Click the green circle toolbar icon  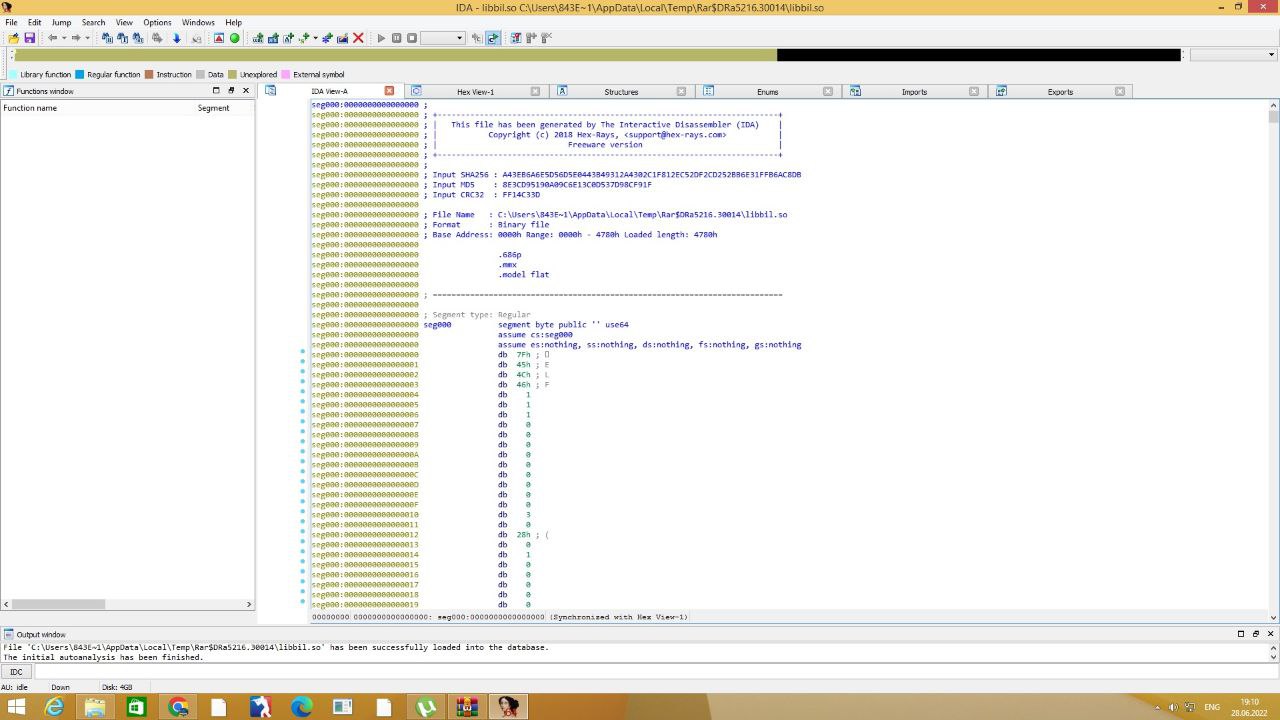pos(235,38)
